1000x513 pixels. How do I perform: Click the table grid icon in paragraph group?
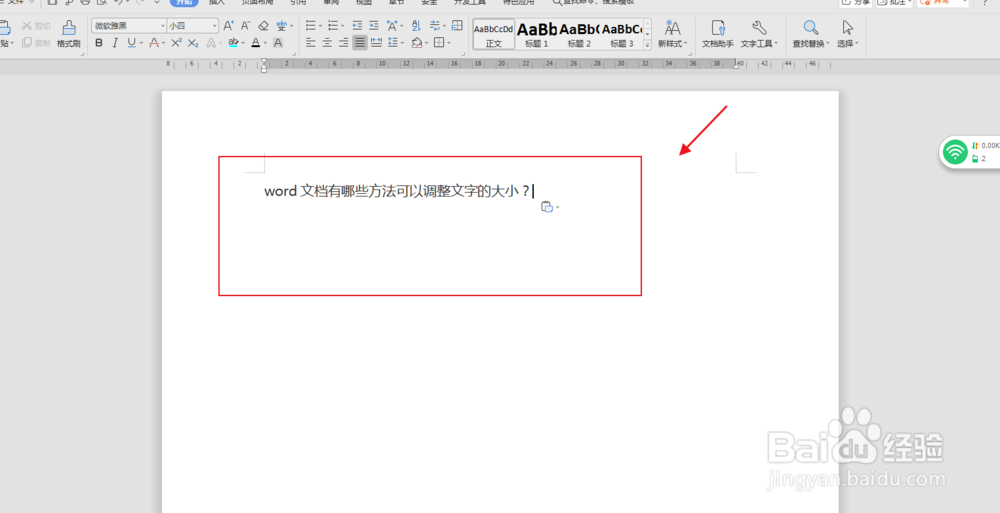pyautogui.click(x=457, y=26)
